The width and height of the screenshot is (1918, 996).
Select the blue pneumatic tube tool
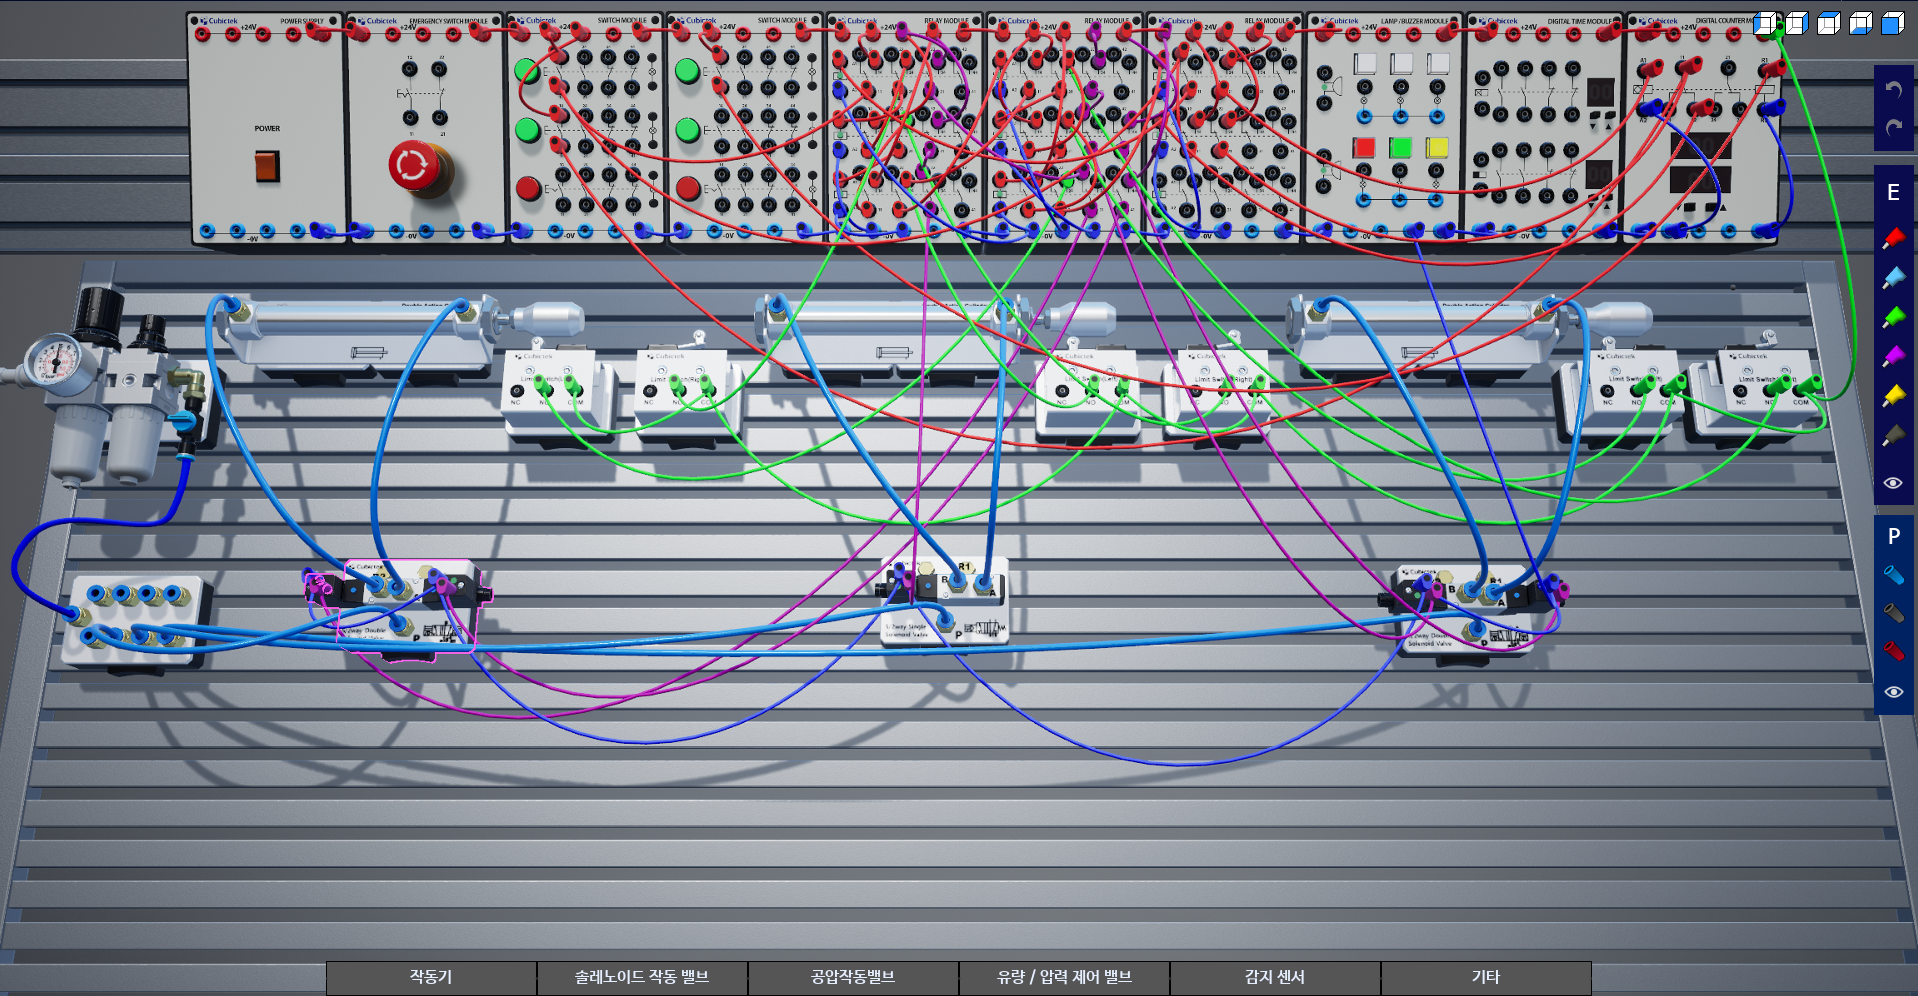tap(1893, 575)
